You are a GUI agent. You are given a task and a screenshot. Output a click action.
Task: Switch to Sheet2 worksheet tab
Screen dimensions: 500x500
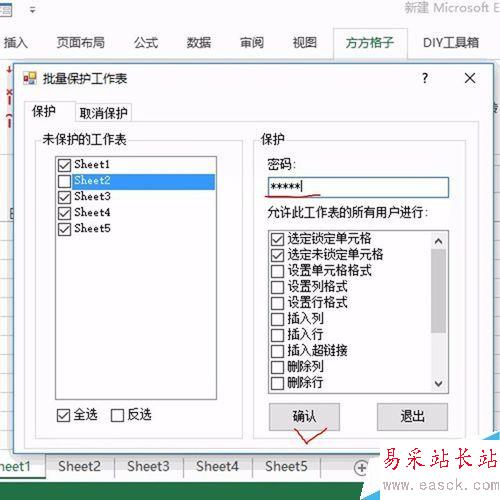coord(79,466)
